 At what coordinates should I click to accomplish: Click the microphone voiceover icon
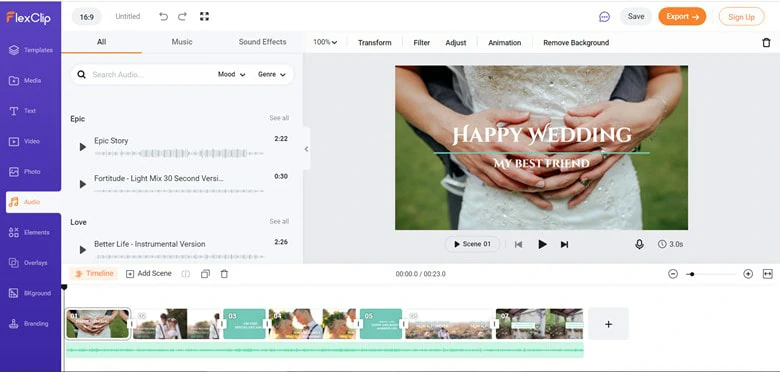(x=639, y=244)
